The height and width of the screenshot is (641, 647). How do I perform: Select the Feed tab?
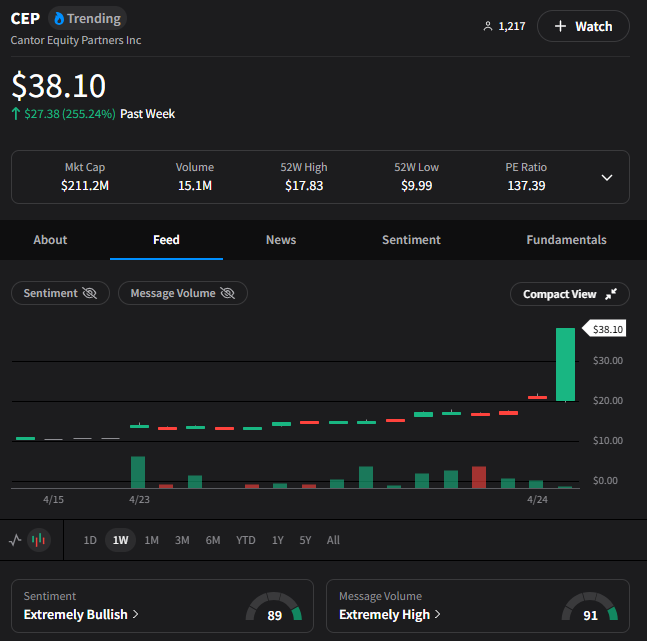pos(166,240)
